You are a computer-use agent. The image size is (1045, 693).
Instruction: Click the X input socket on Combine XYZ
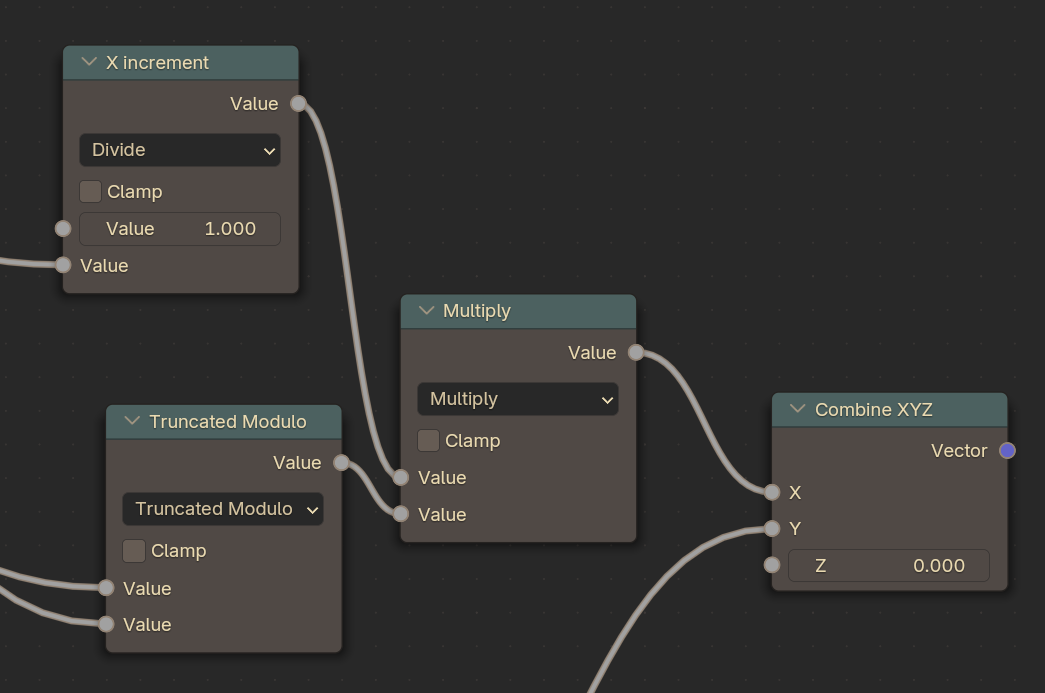point(771,492)
